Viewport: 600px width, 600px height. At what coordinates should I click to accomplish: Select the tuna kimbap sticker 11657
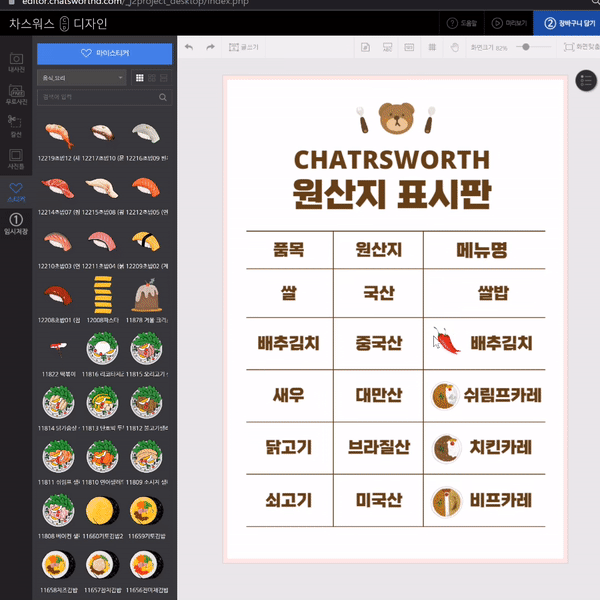tap(103, 565)
